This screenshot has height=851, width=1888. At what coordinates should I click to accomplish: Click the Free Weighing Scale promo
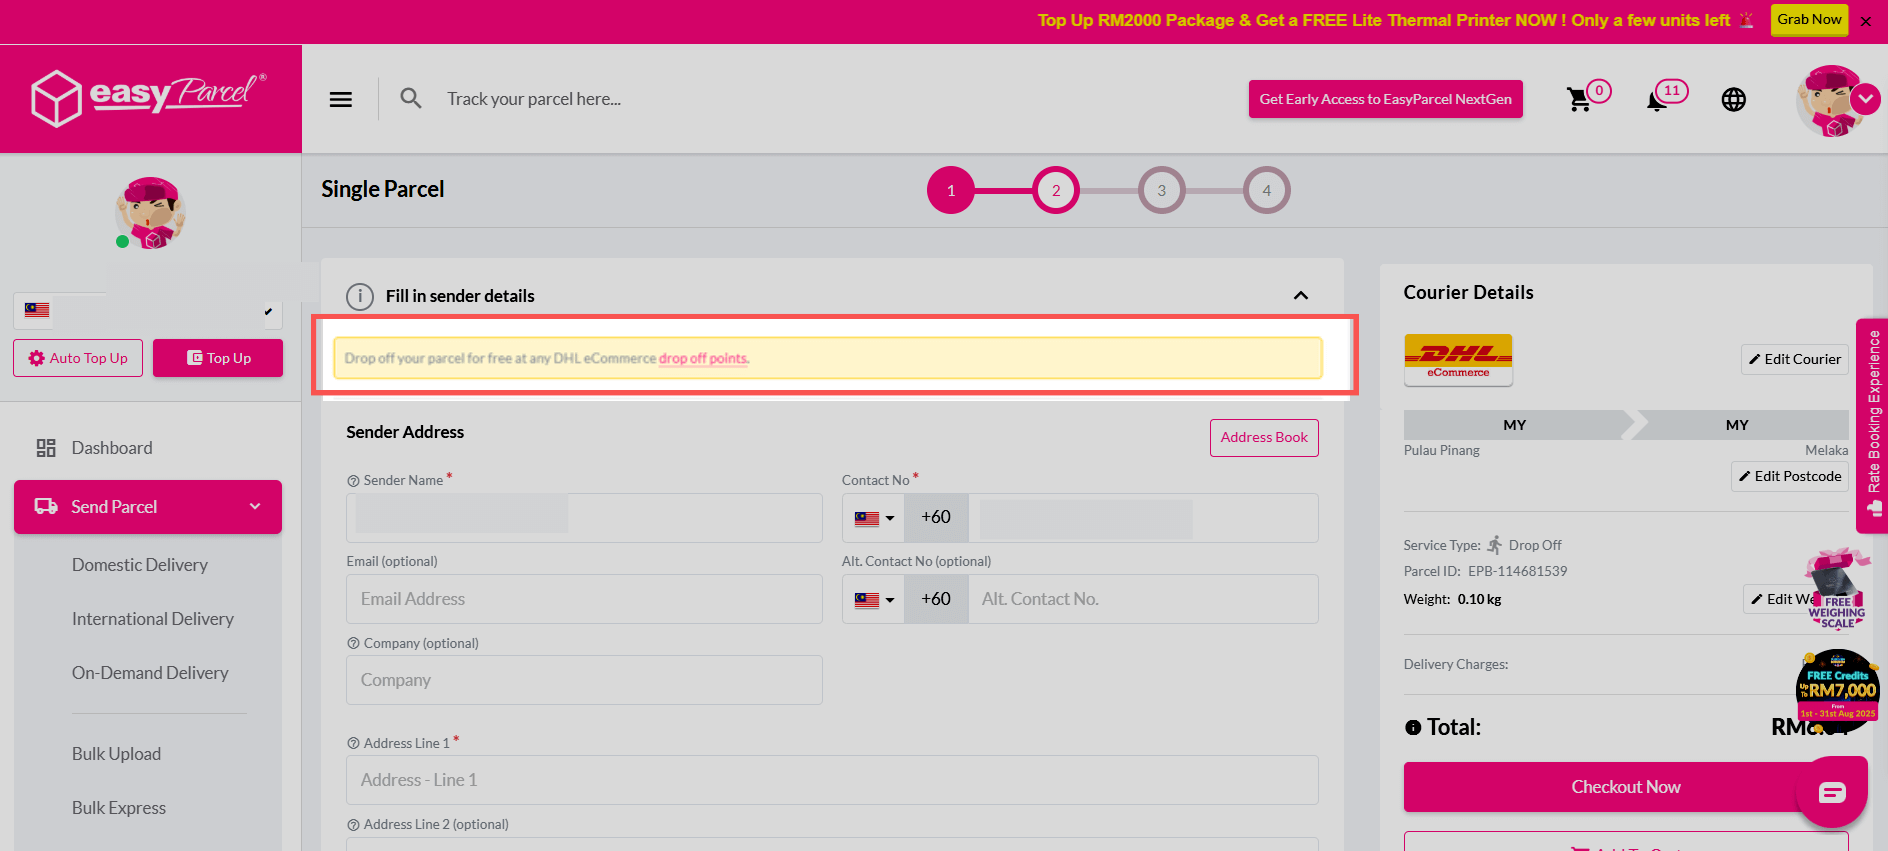point(1838,590)
